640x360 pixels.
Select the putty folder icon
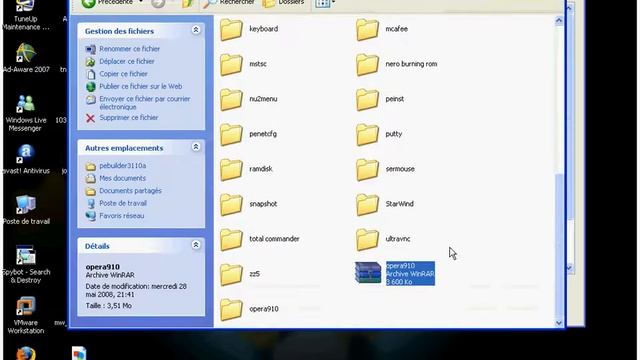[367, 134]
